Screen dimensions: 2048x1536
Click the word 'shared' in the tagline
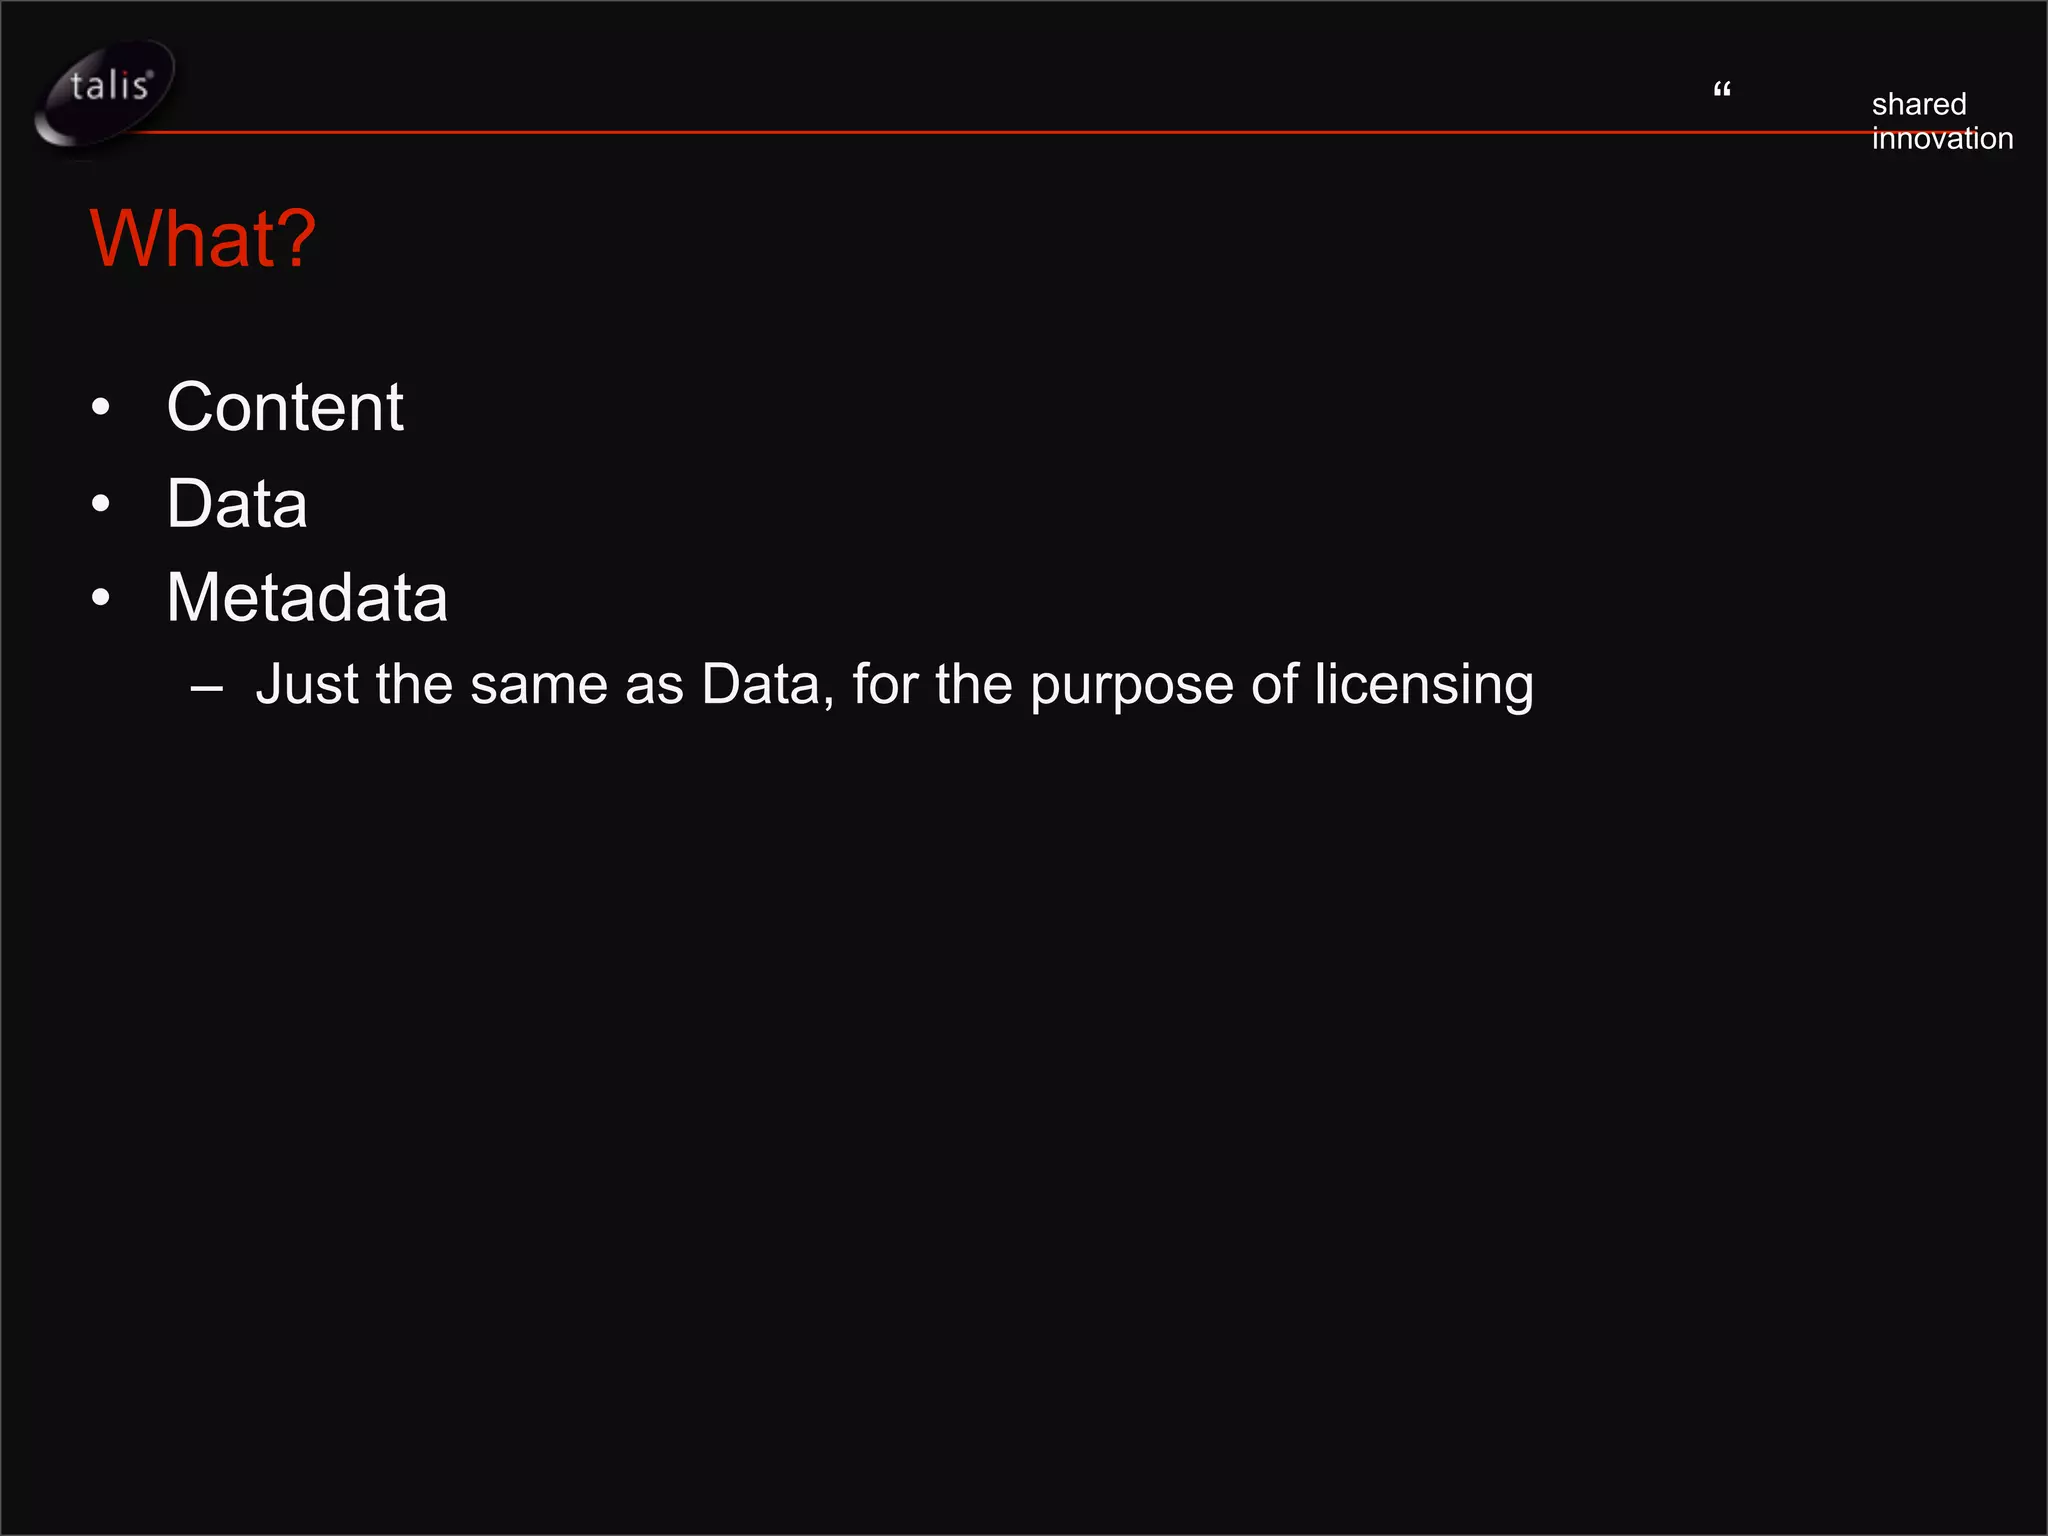(1919, 104)
